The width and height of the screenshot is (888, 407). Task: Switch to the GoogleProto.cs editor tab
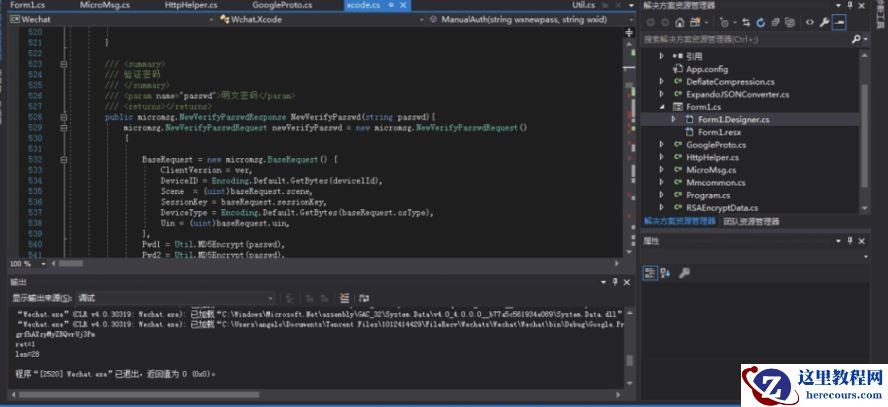click(282, 5)
